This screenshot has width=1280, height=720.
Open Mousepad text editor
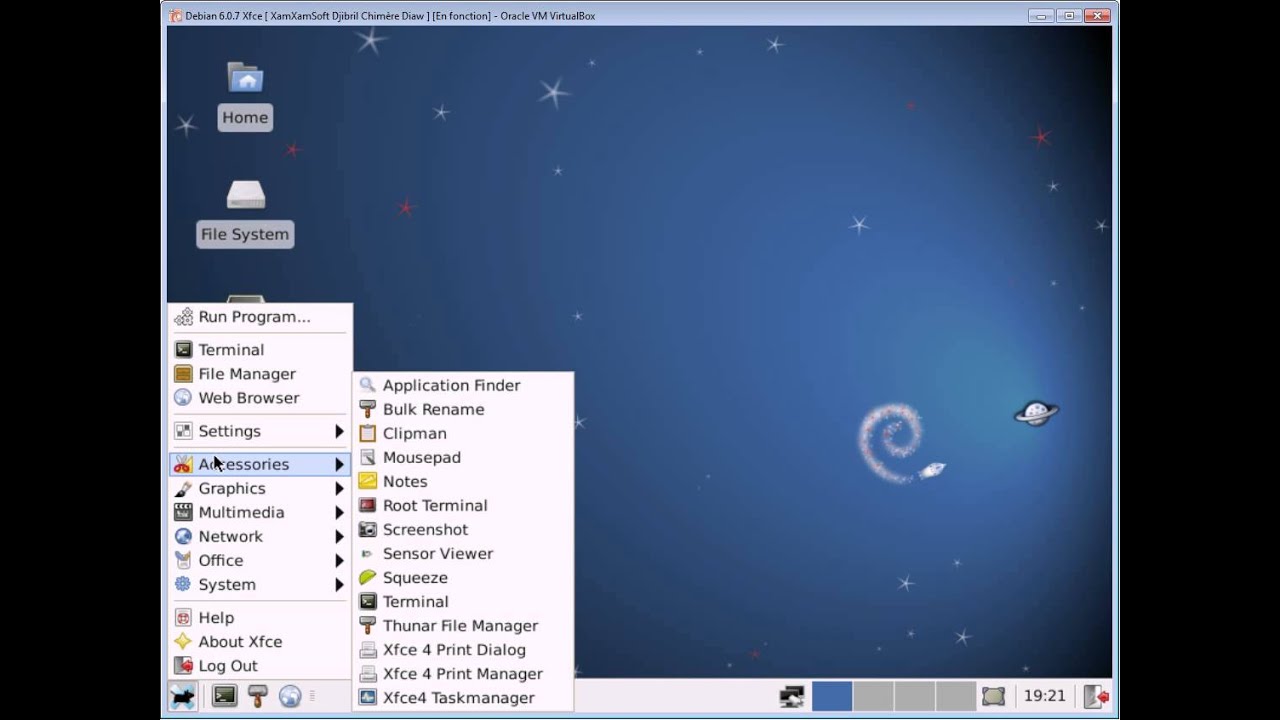463,457
